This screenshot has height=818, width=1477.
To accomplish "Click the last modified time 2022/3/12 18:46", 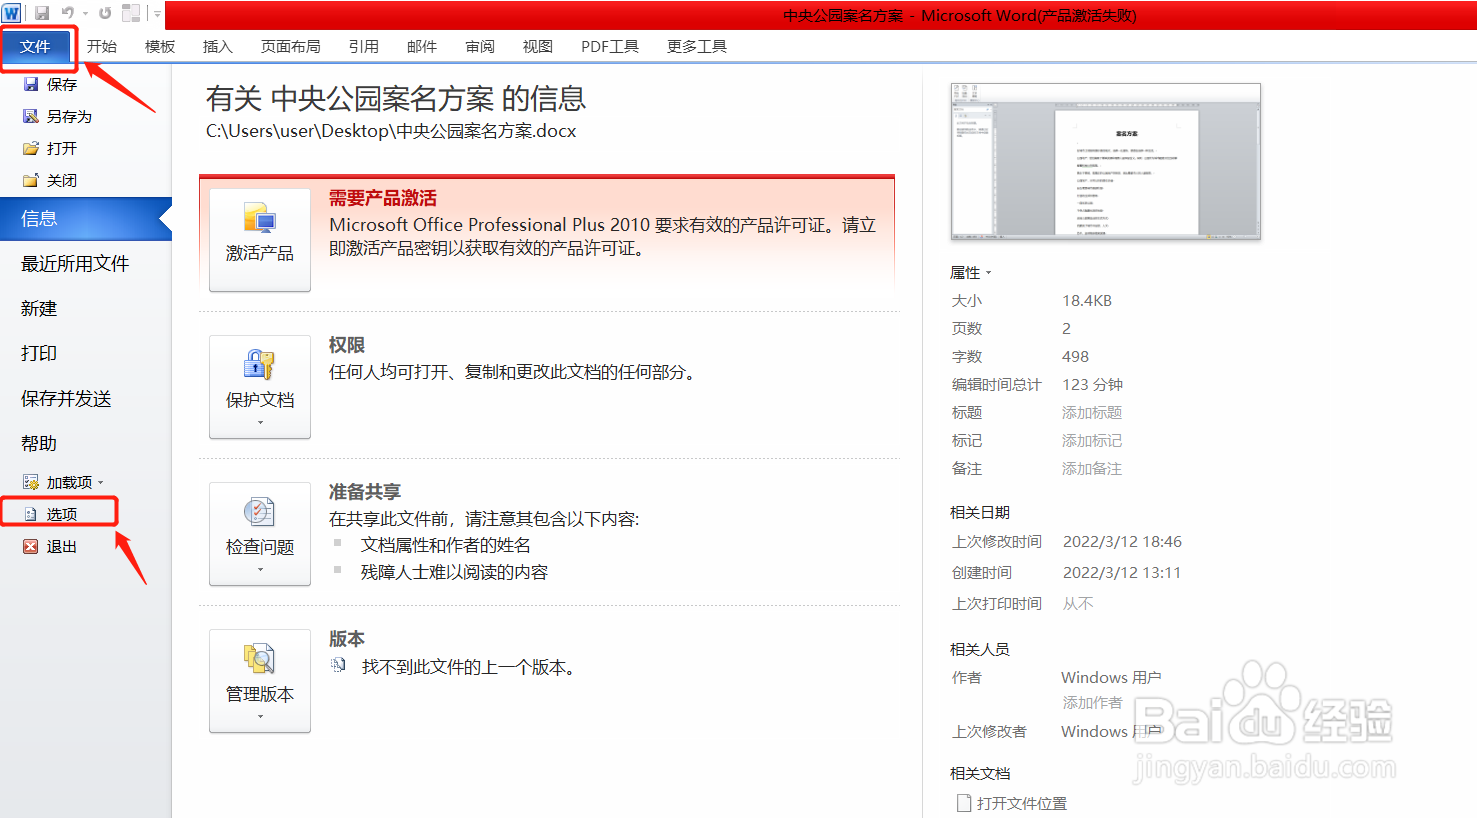I will click(1122, 541).
